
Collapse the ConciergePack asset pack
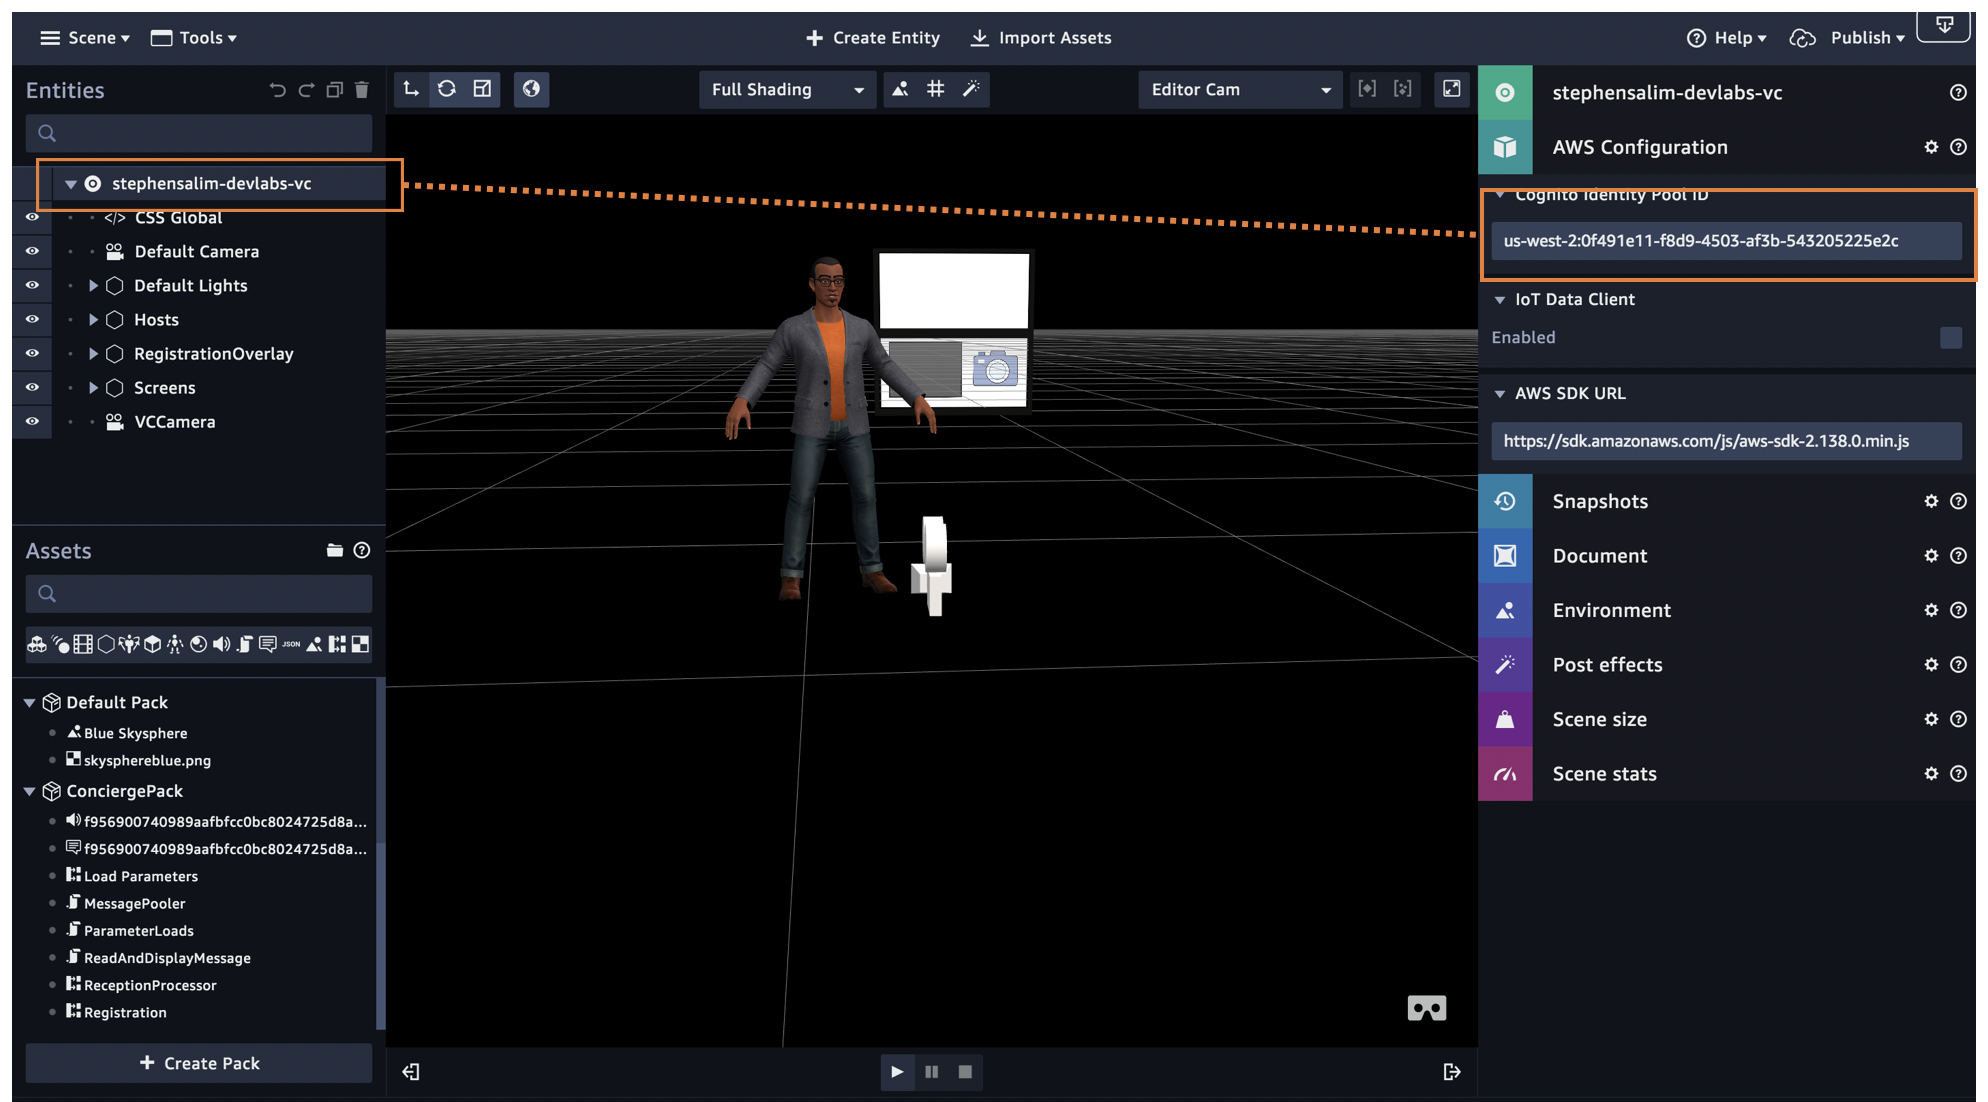30,791
